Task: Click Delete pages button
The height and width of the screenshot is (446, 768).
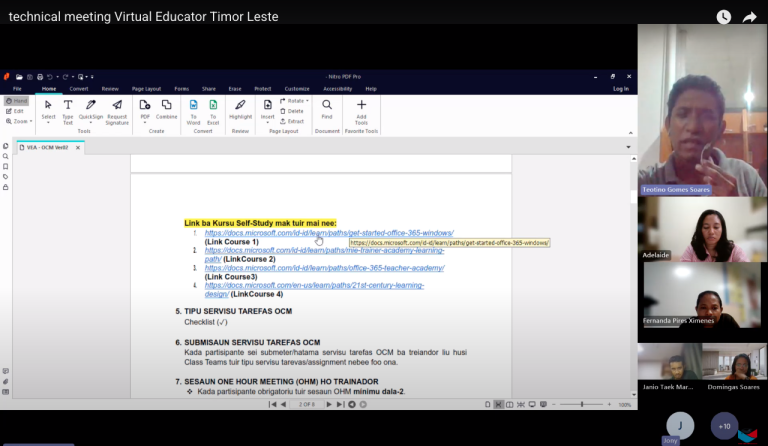Action: coord(292,111)
